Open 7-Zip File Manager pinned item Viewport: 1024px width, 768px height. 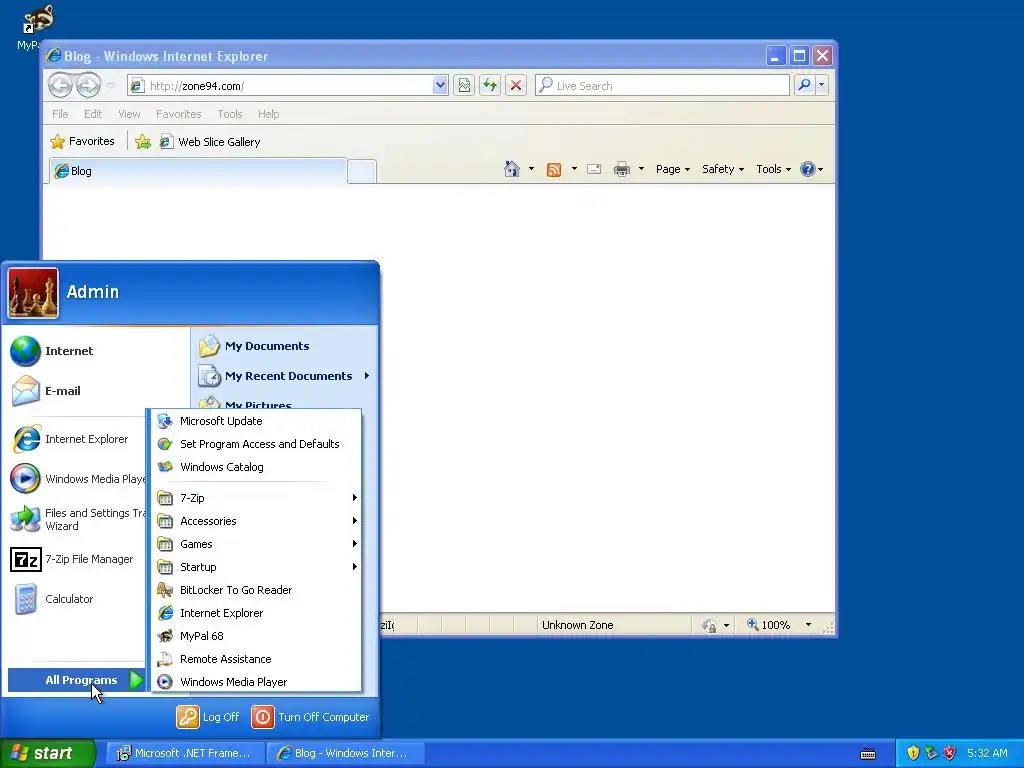(x=76, y=560)
